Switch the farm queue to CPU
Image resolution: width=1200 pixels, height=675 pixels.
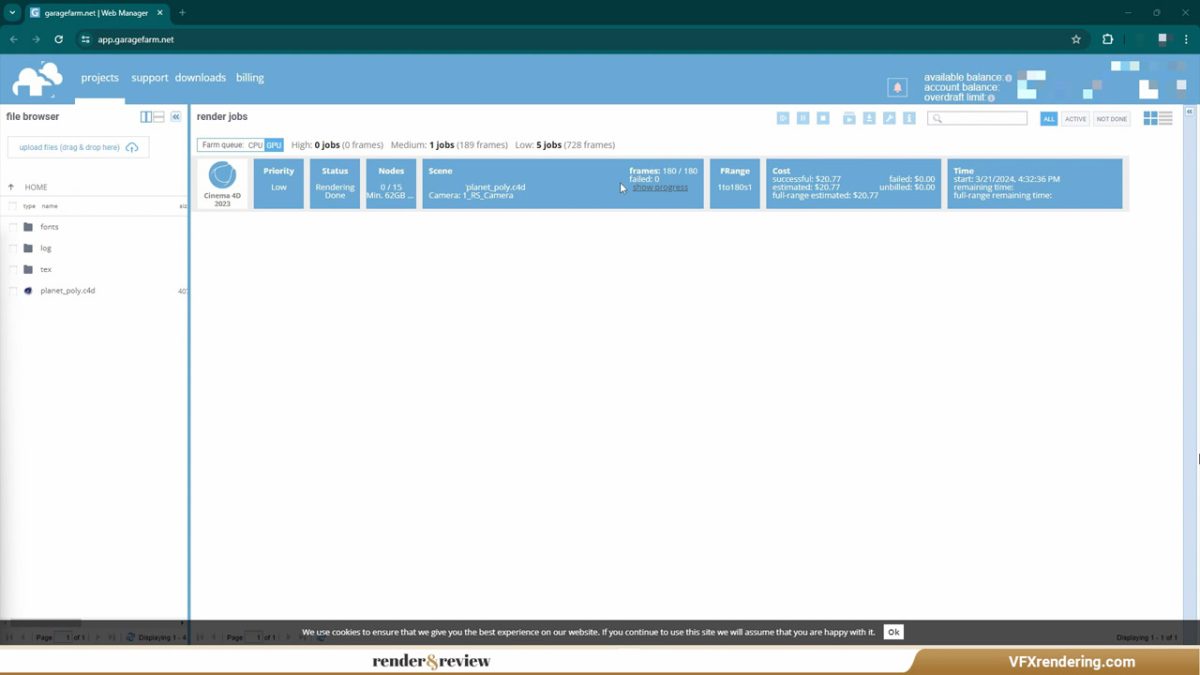pyautogui.click(x=255, y=145)
